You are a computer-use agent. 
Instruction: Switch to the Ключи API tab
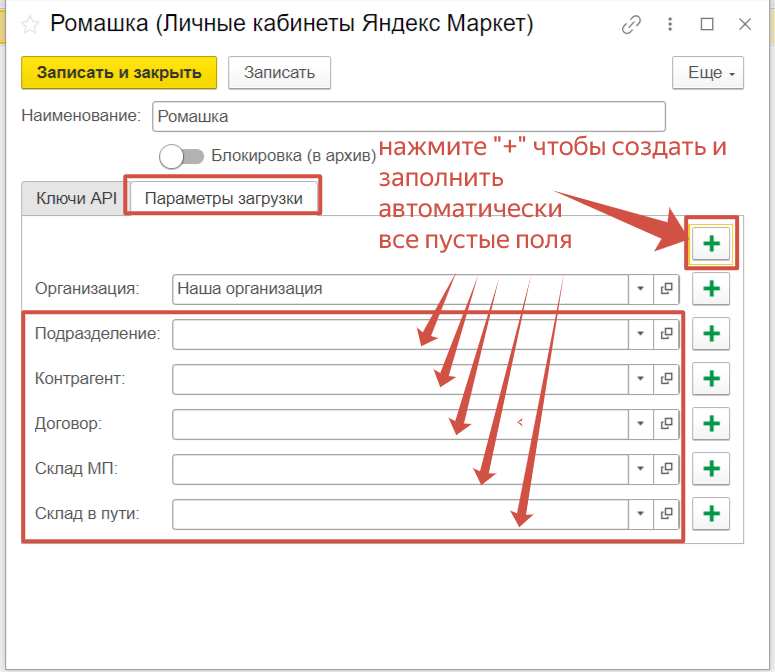[76, 198]
